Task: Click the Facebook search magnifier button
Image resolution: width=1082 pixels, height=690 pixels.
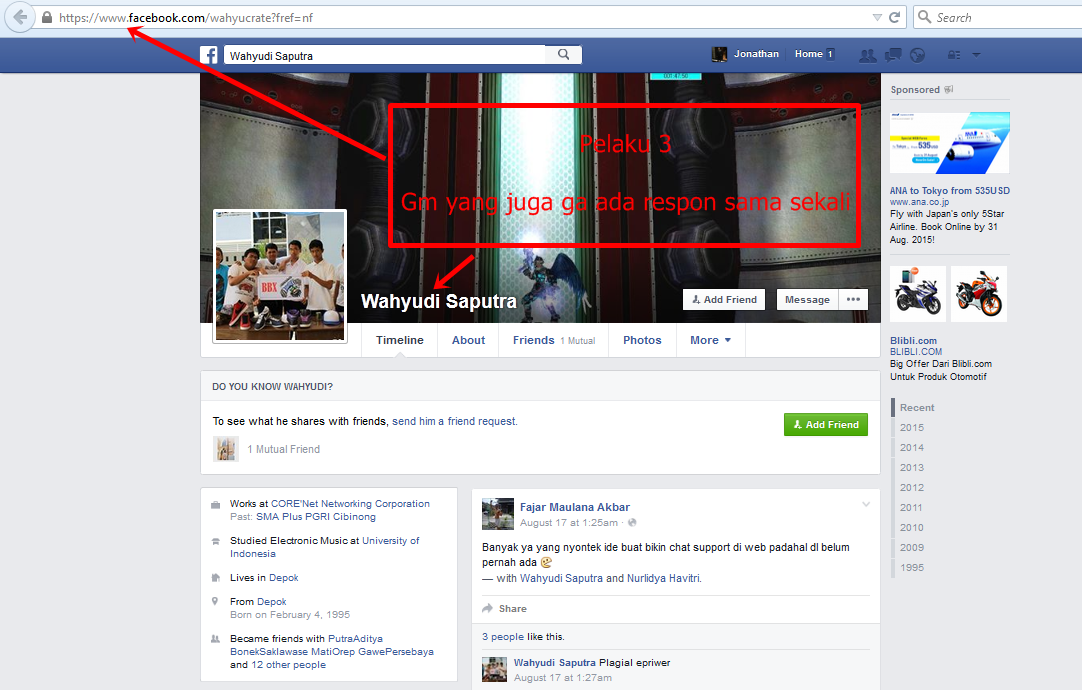Action: [564, 55]
